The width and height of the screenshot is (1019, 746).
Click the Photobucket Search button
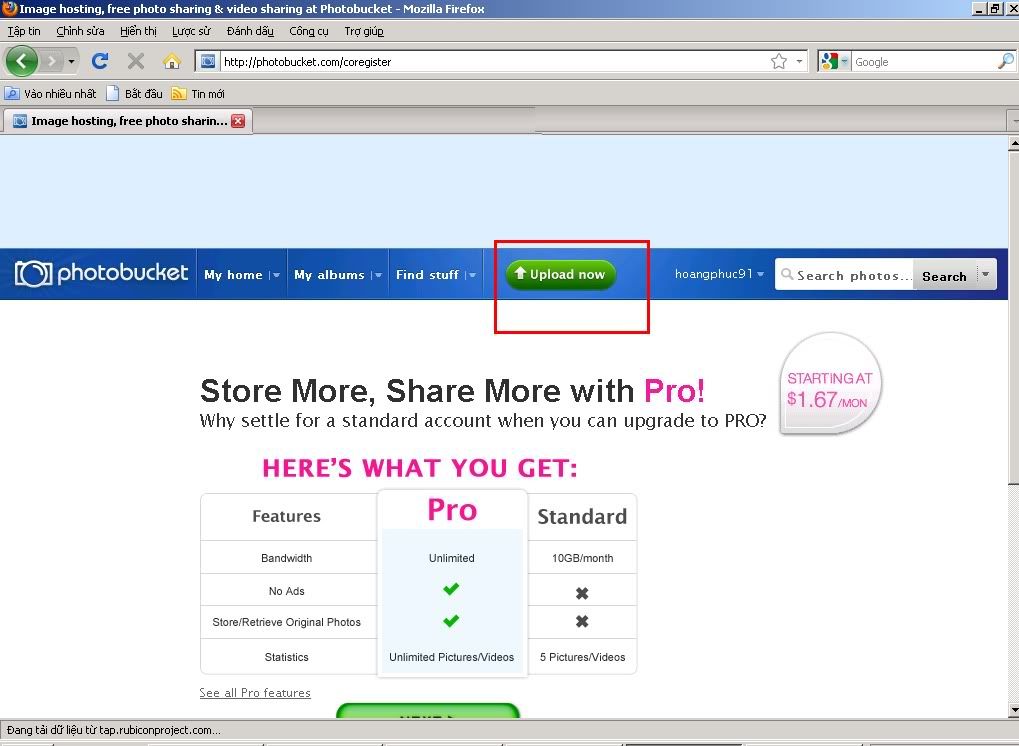click(944, 276)
